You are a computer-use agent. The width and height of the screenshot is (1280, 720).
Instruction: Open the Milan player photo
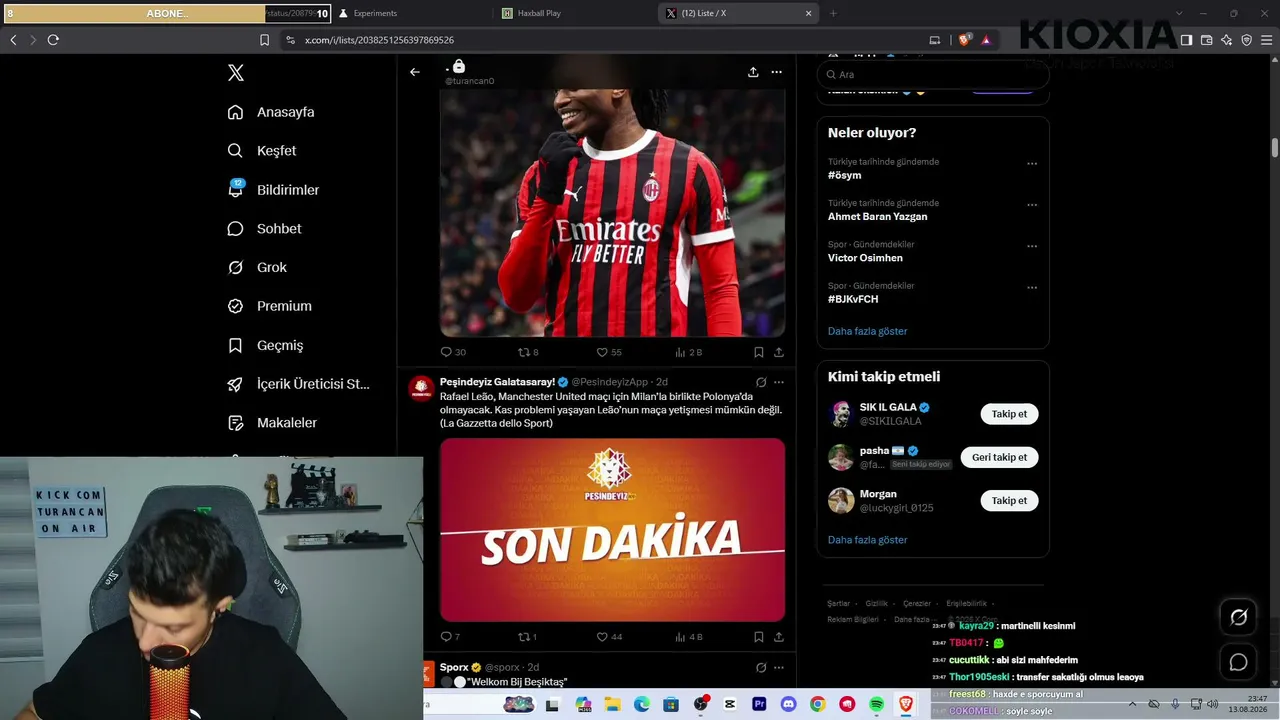coord(613,212)
